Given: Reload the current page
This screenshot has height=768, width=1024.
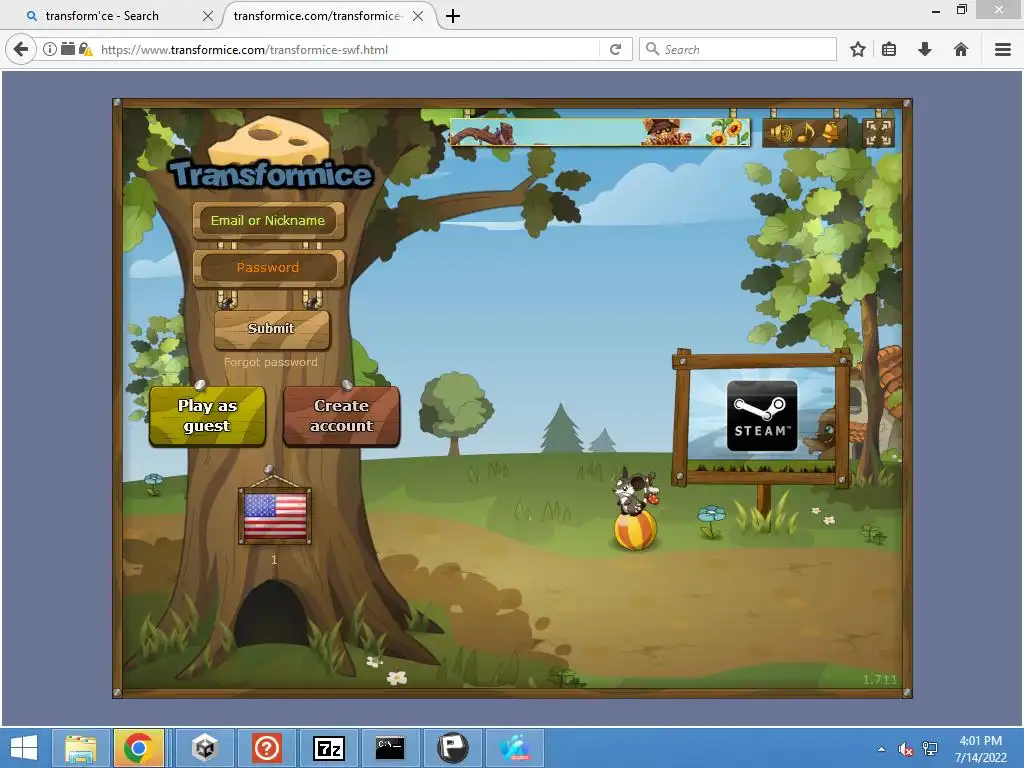Looking at the screenshot, I should [615, 49].
